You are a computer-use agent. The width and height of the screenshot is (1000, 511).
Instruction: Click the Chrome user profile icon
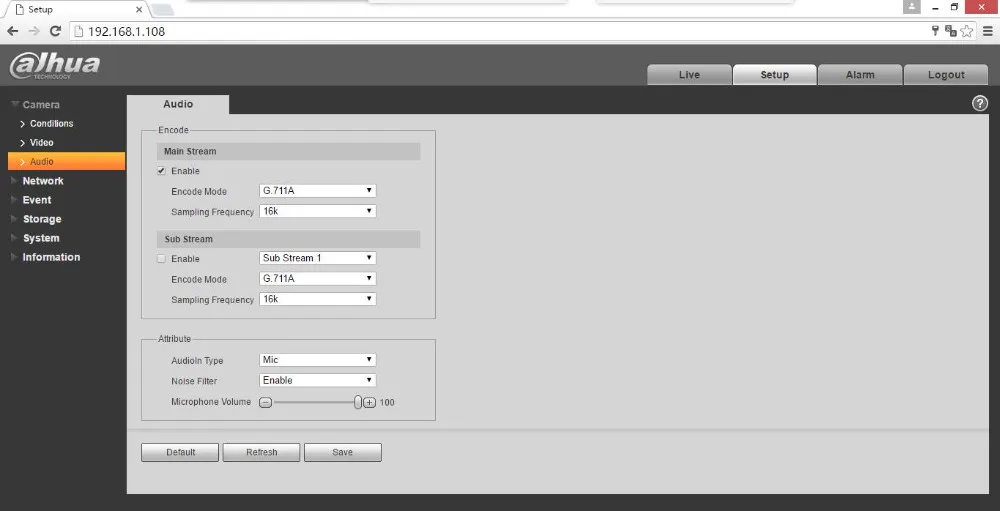coord(912,7)
